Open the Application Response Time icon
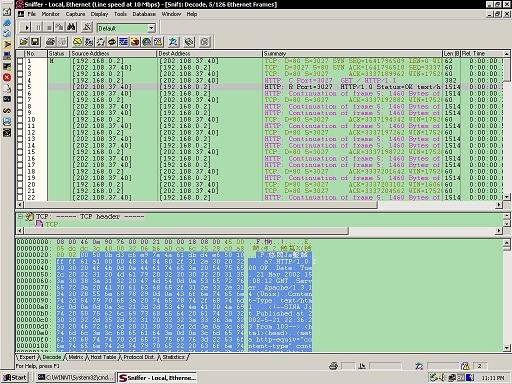512x384 pixels. tap(112, 42)
